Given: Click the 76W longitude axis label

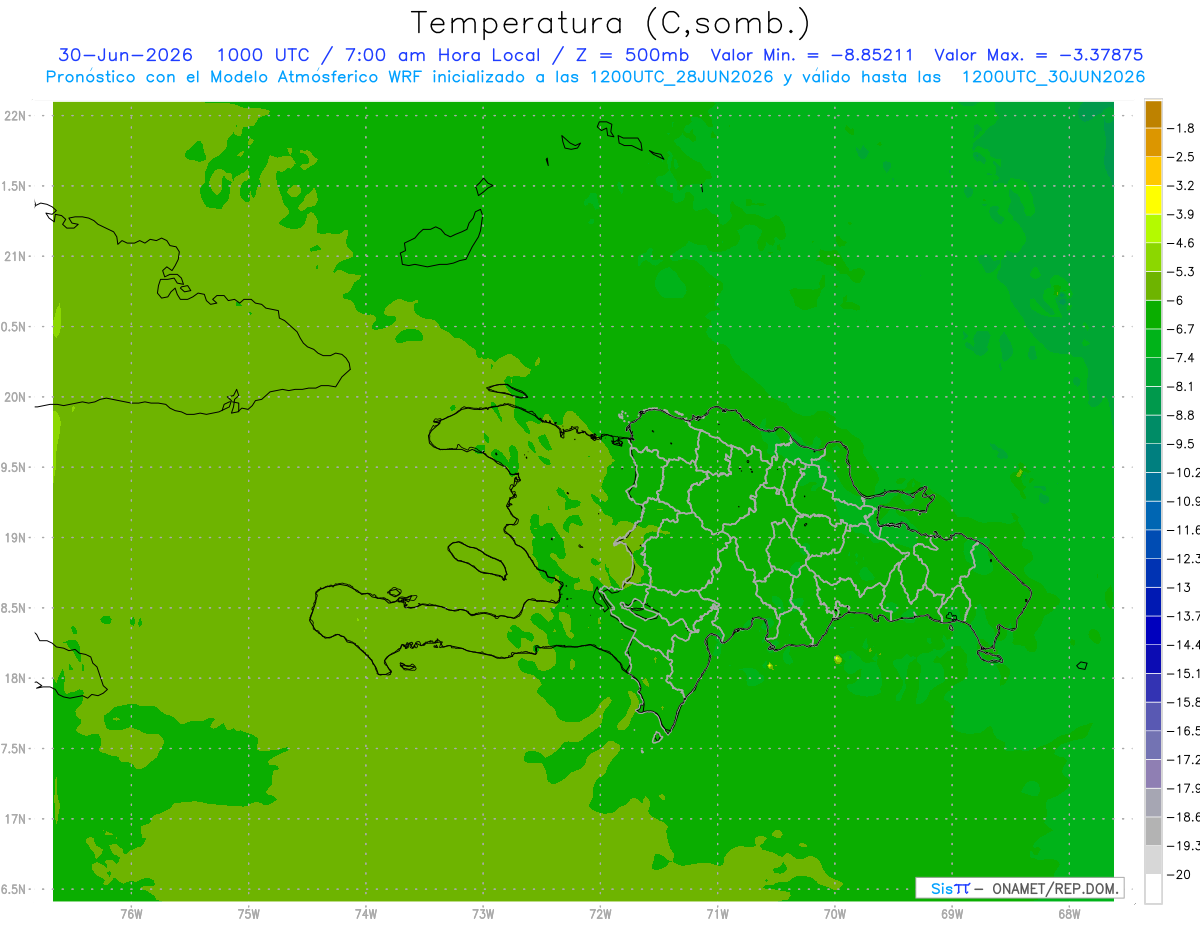Looking at the screenshot, I should [131, 913].
